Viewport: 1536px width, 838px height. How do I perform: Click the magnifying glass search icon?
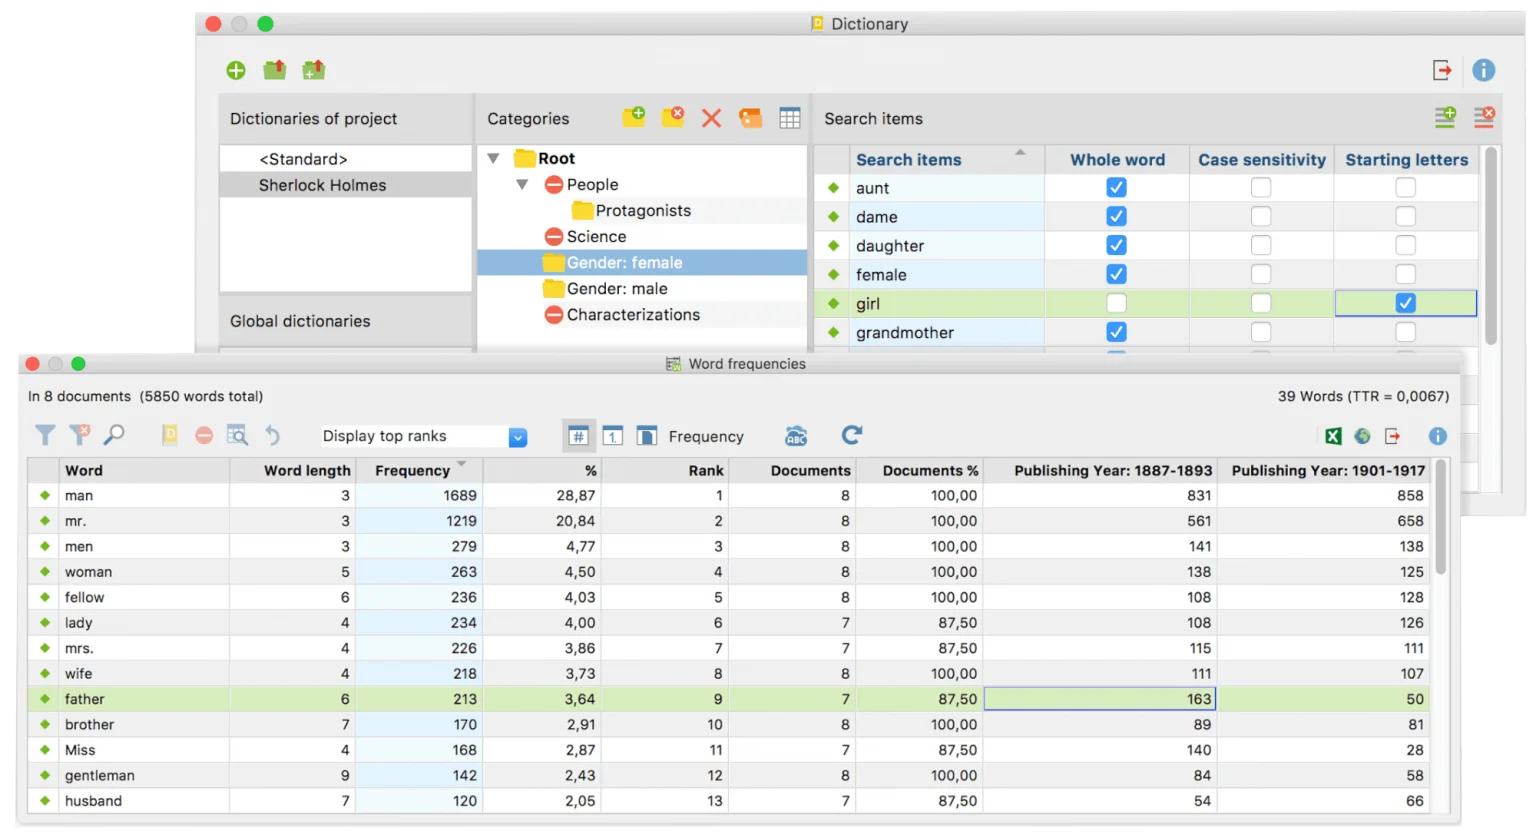(x=114, y=435)
